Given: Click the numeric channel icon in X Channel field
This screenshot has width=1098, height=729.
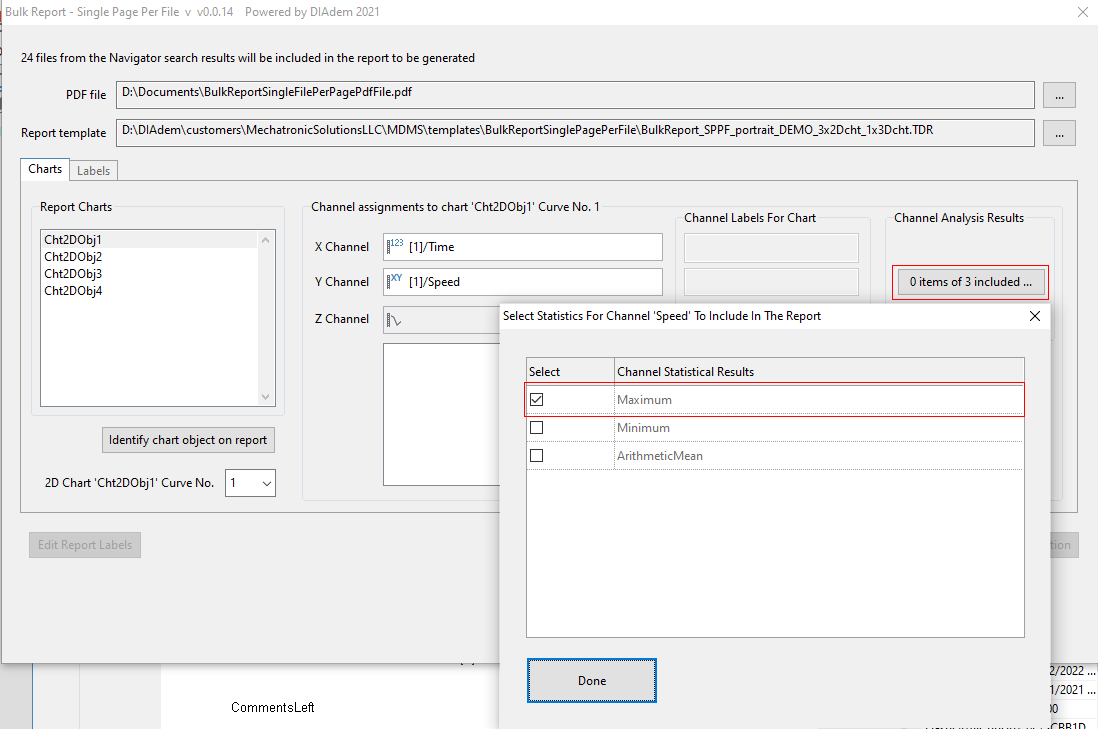Looking at the screenshot, I should (x=395, y=246).
